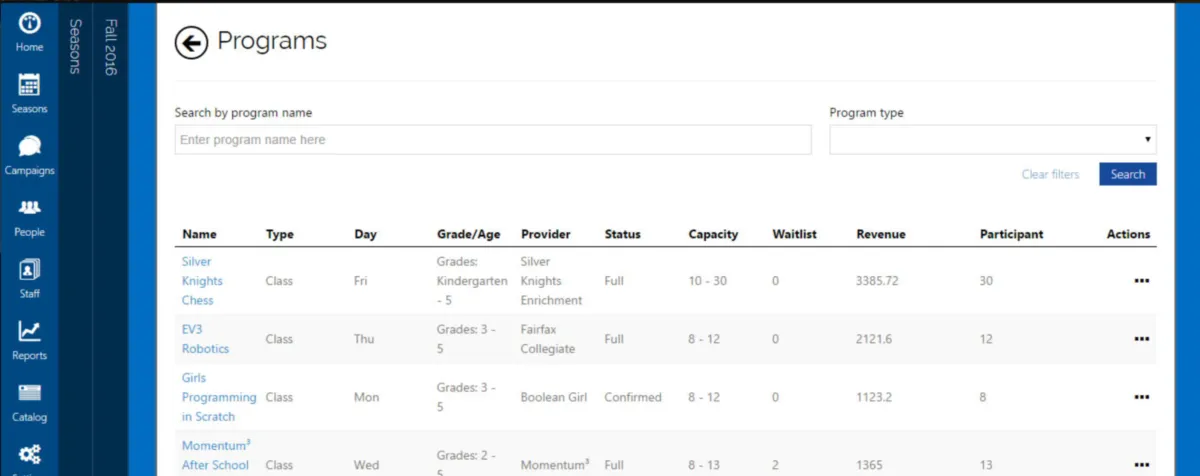Click the Day column header

(365, 234)
